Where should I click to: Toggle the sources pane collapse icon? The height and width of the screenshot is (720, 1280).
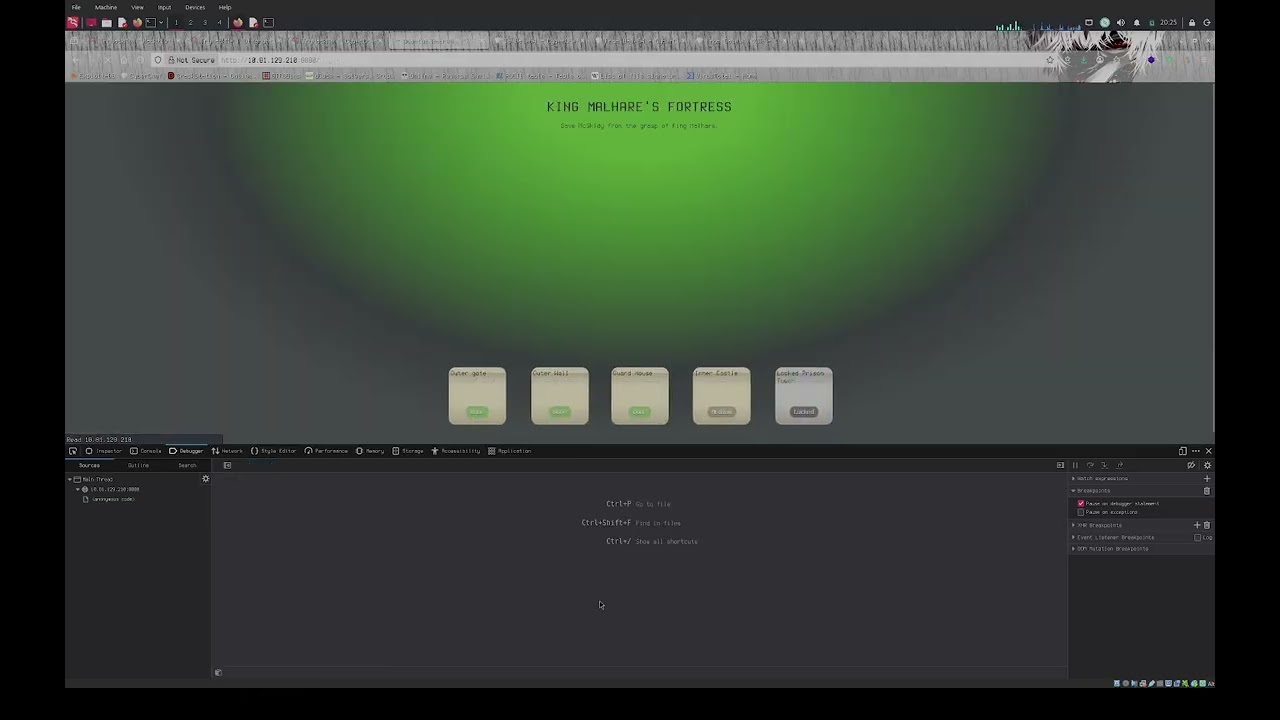(227, 465)
